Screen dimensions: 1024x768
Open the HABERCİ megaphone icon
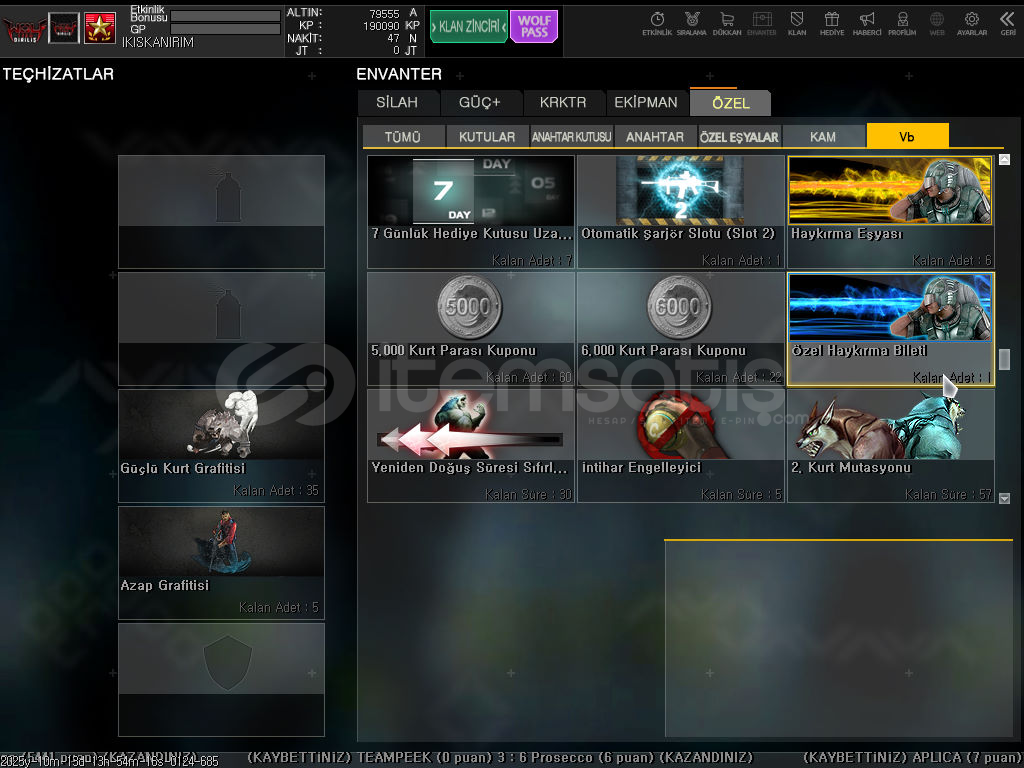point(867,24)
